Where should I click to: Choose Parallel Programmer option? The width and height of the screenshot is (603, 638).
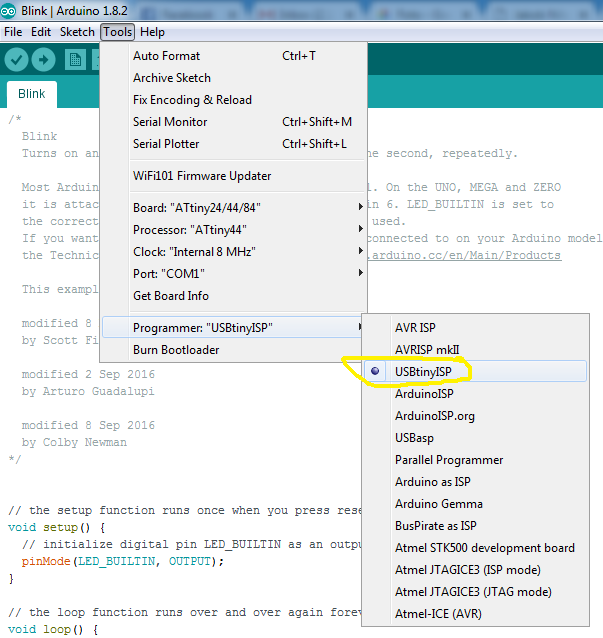tap(475, 460)
